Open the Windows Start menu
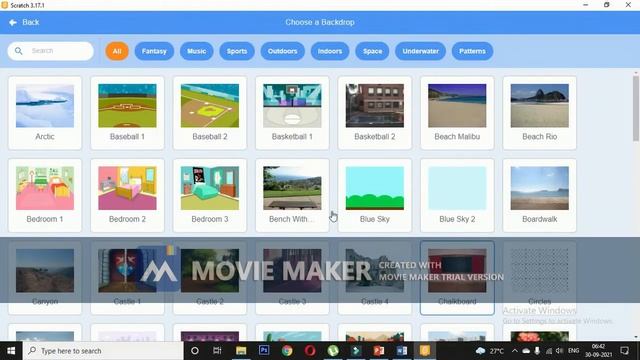Screen dimensions: 640x360 11,351
